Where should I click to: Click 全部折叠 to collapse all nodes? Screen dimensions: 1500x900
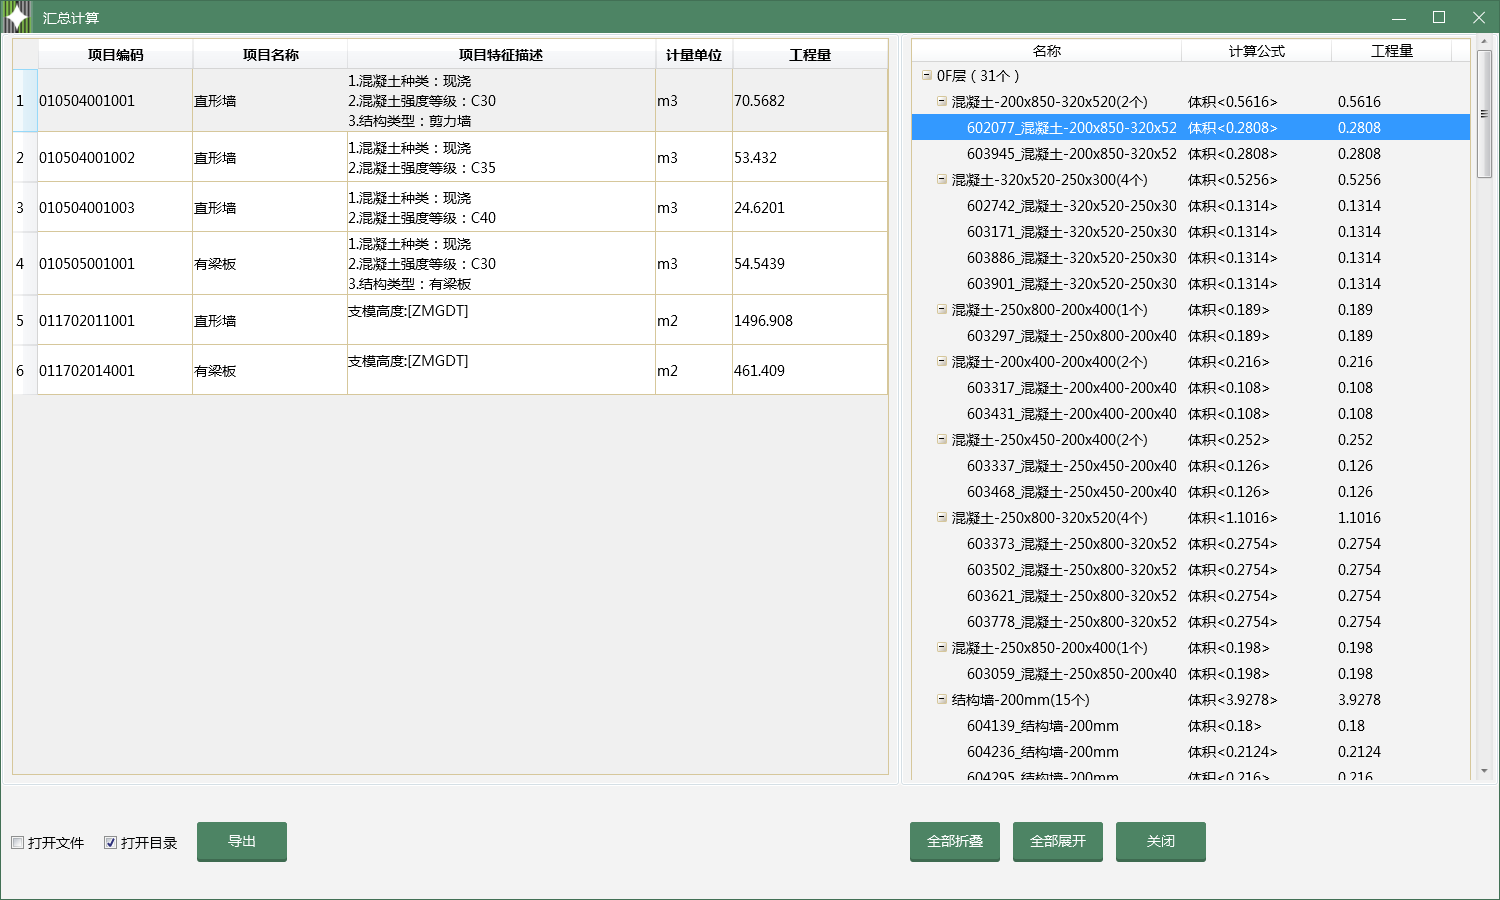click(955, 841)
